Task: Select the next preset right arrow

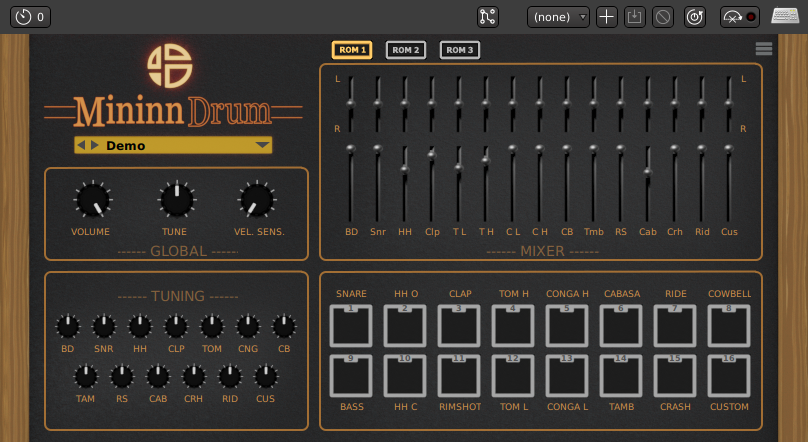Action: tap(96, 145)
